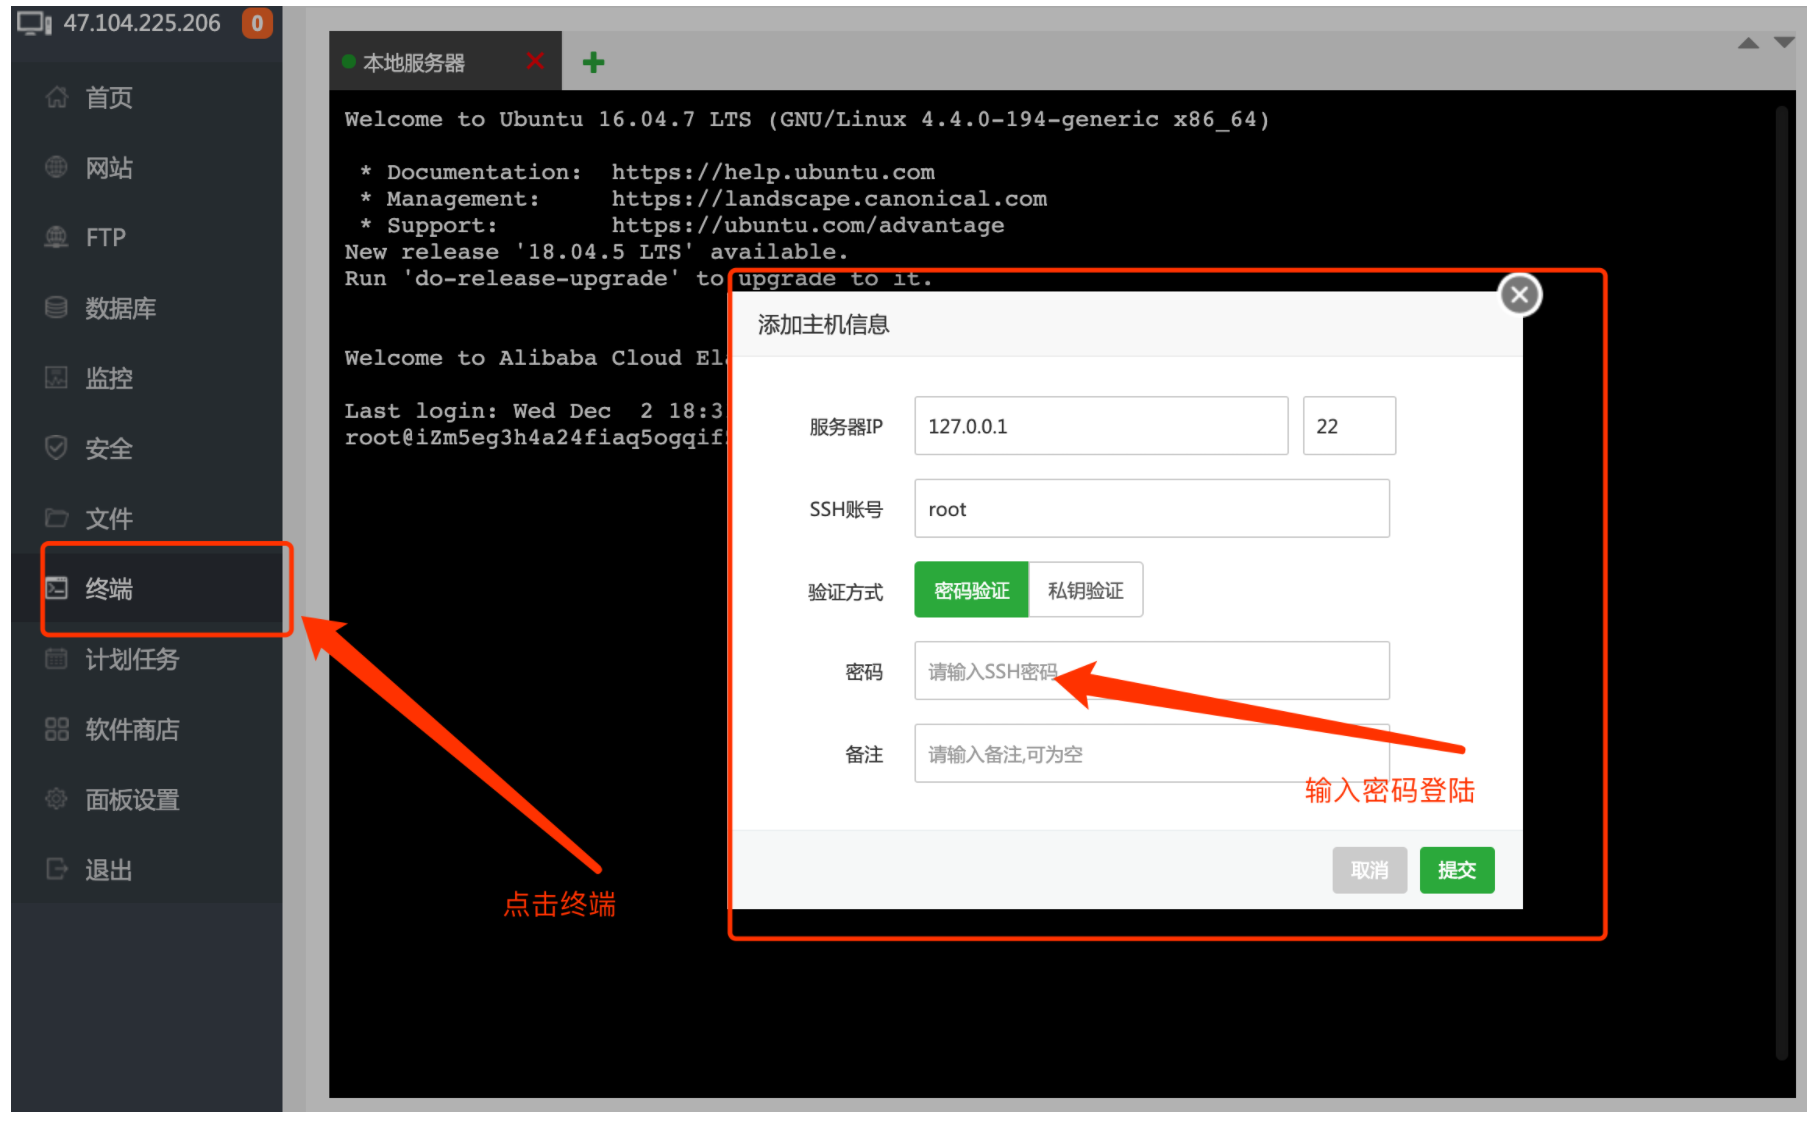Open the 软件商店 (App Store)

[x=131, y=729]
